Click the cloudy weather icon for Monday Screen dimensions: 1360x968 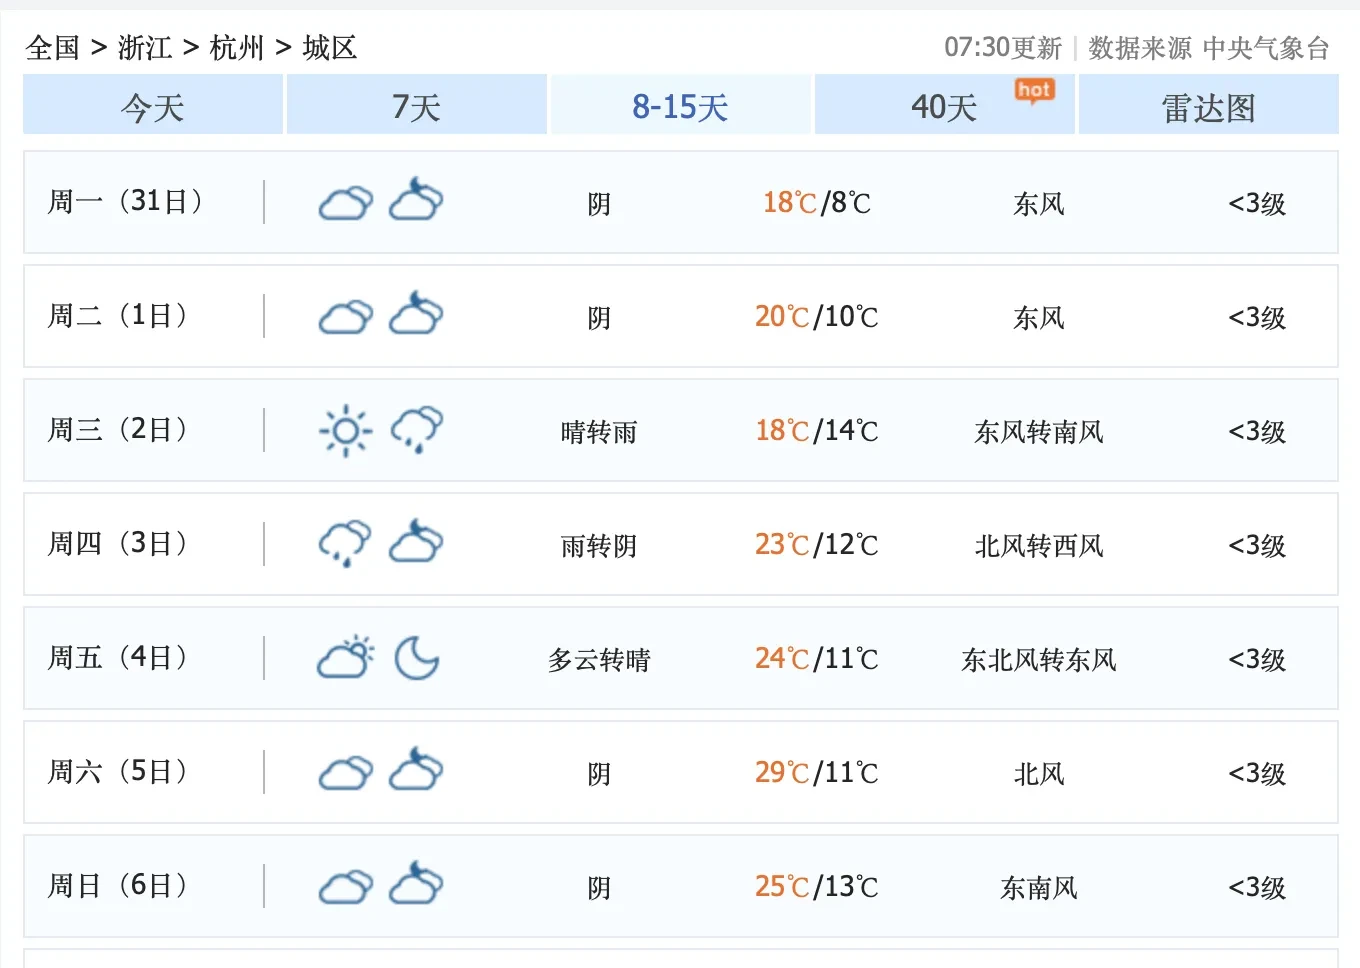(x=345, y=201)
